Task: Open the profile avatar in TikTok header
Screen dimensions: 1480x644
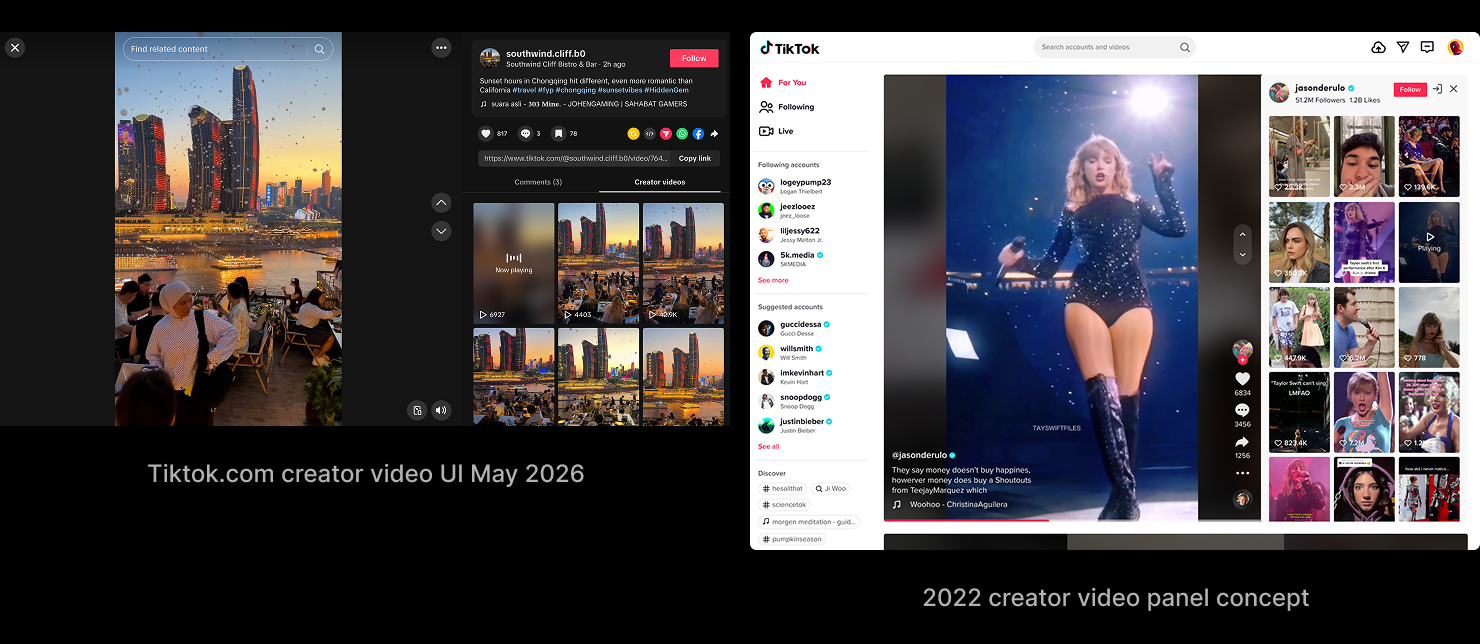Action: (1456, 47)
